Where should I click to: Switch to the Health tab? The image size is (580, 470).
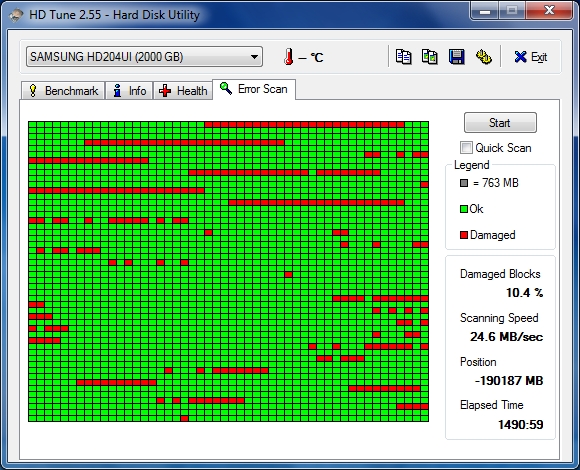point(183,91)
